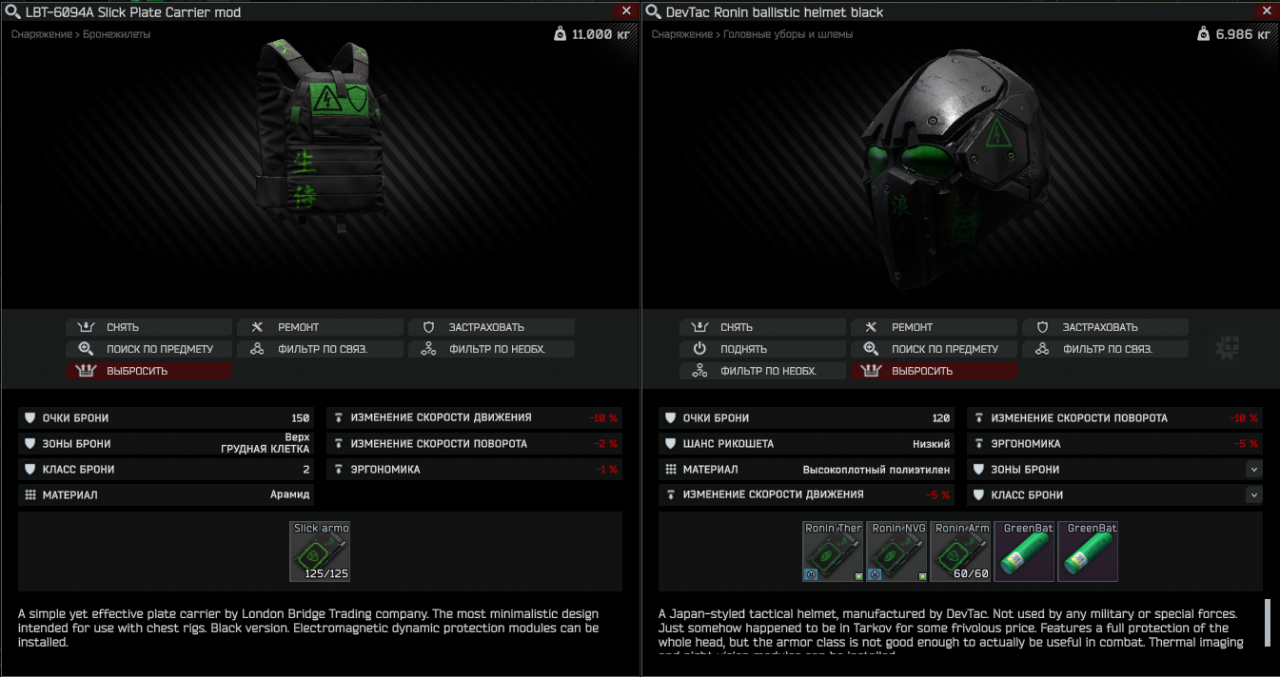Click the ОЧКИ БРОНИ 150 row
Image resolution: width=1280 pixels, height=677 pixels.
point(167,418)
